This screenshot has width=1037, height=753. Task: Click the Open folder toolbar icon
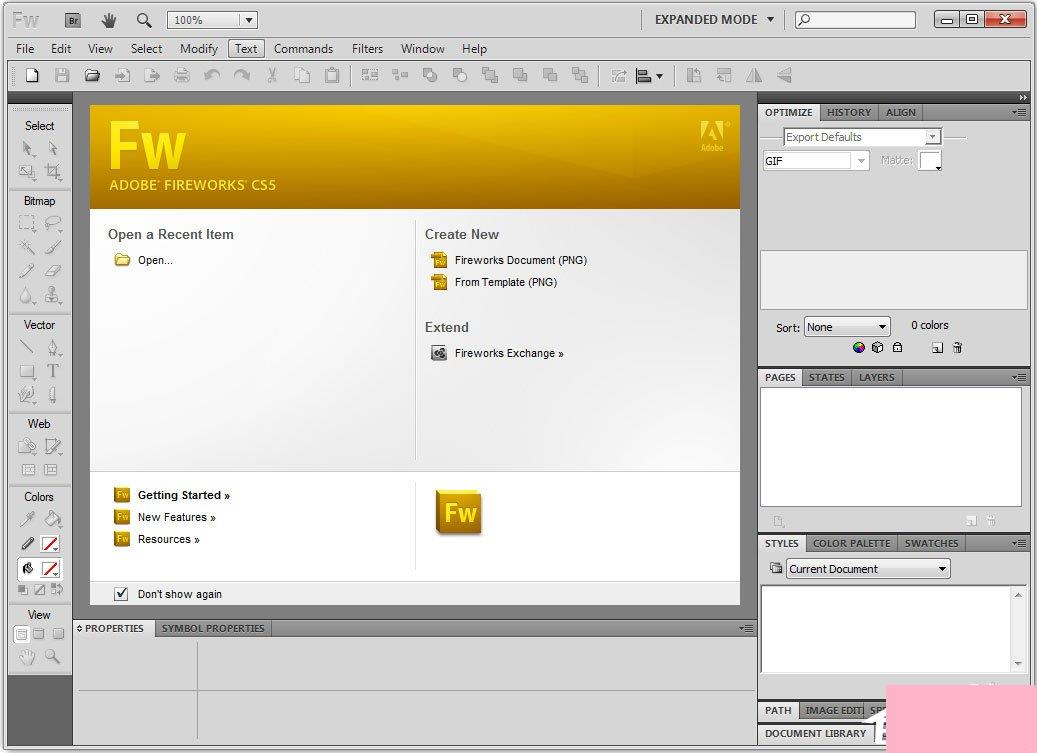[x=92, y=75]
